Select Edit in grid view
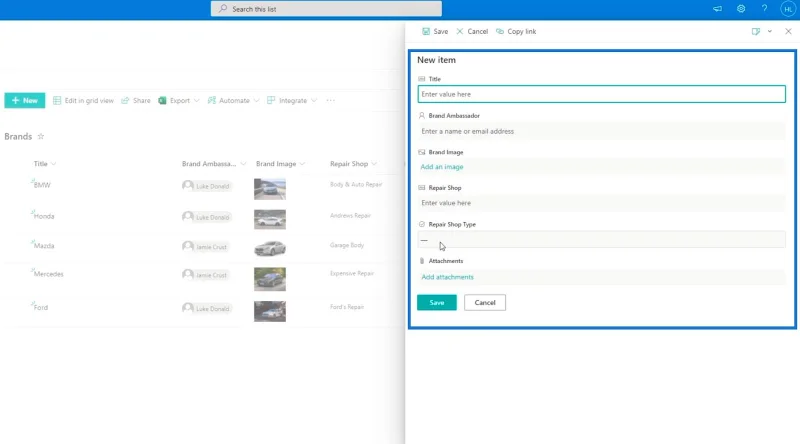 (84, 101)
